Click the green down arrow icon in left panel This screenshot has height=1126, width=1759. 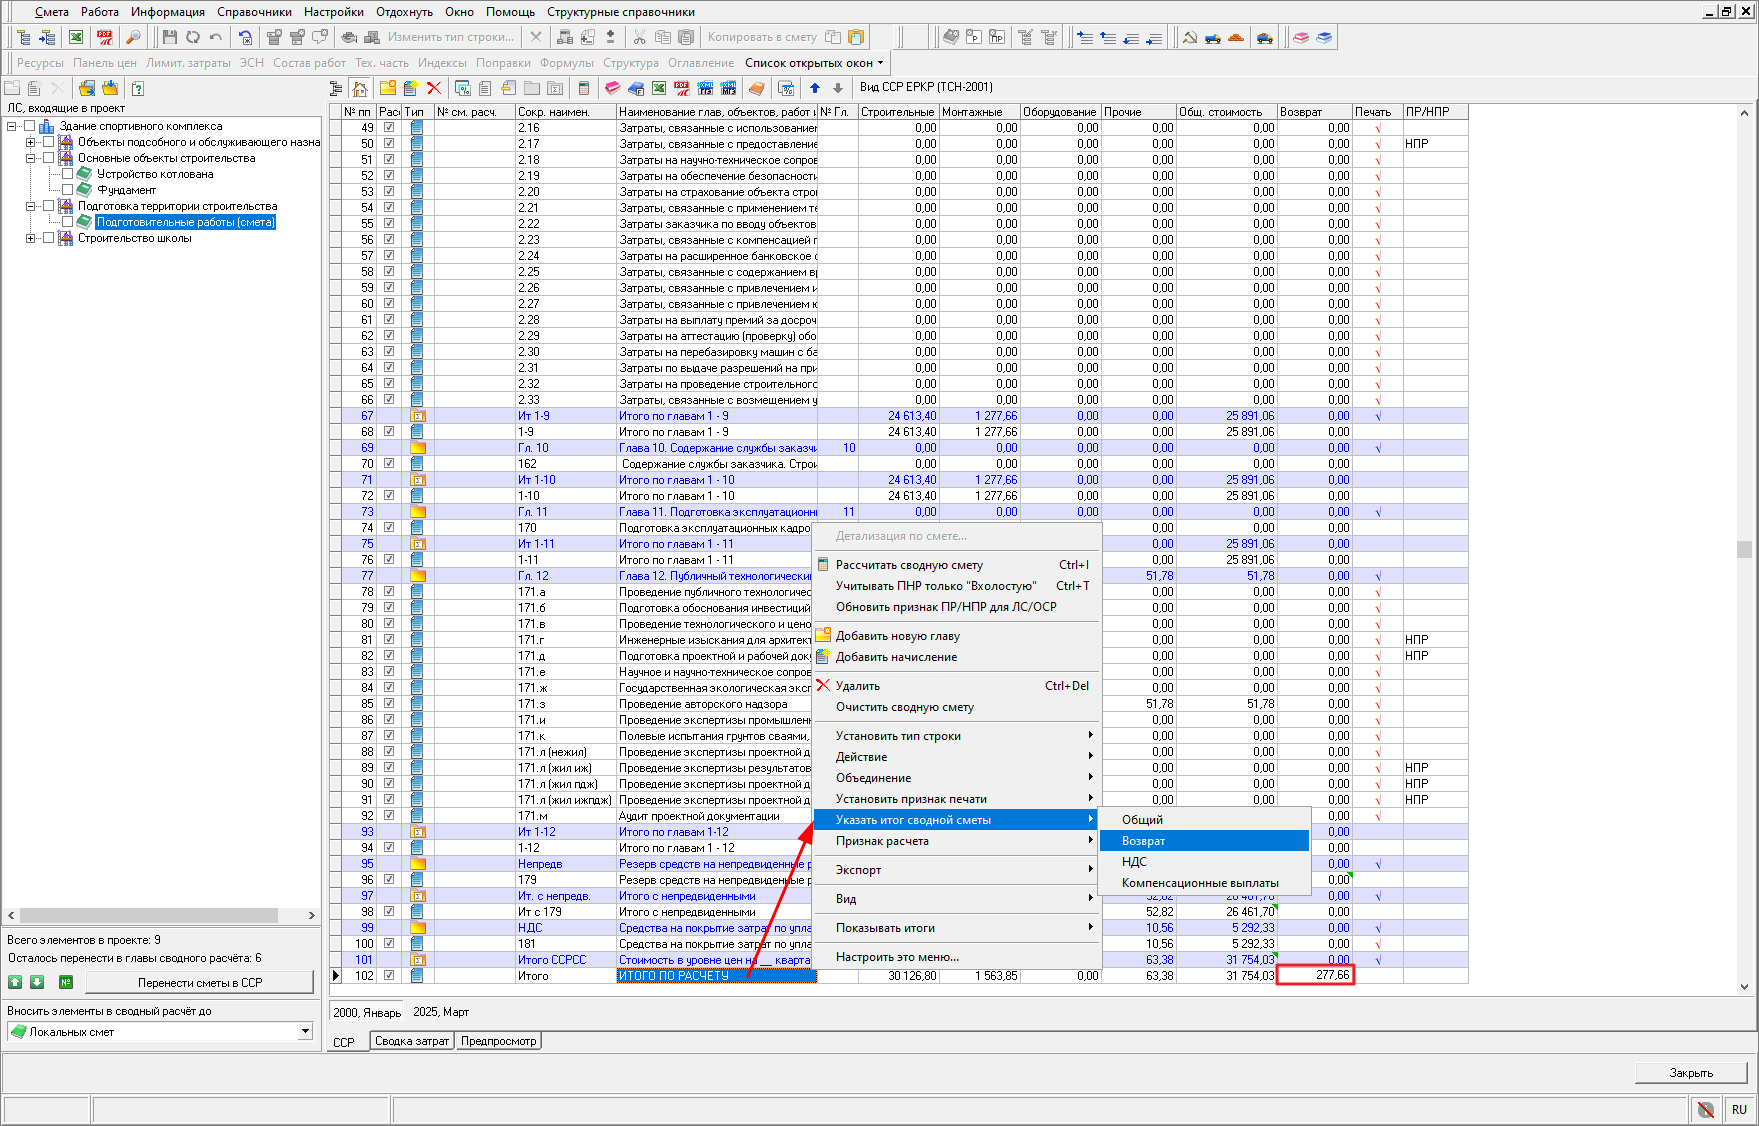click(x=37, y=982)
